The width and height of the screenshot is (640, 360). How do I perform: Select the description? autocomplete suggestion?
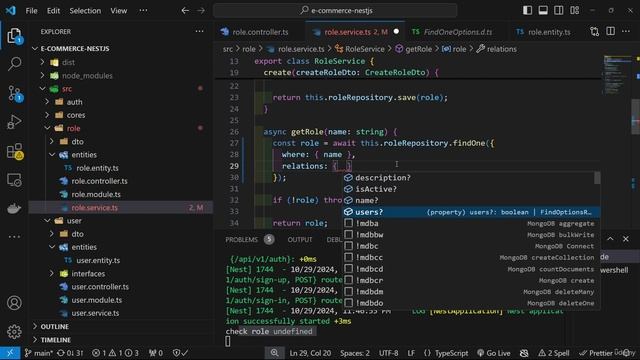click(x=468, y=178)
